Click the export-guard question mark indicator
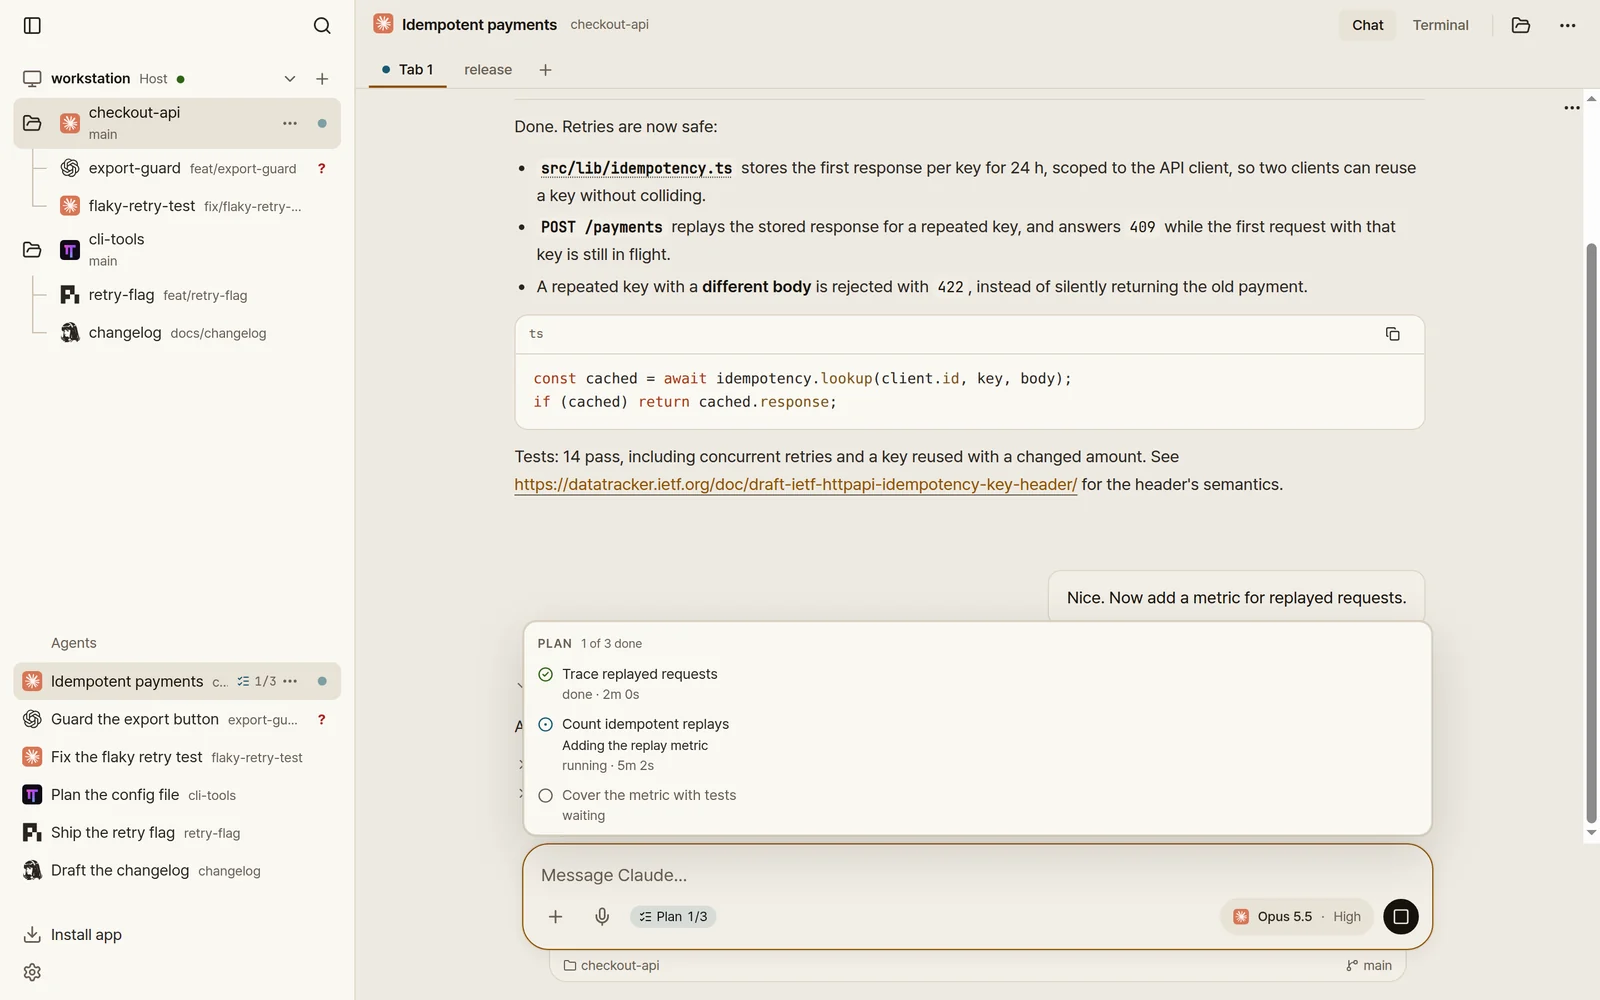The width and height of the screenshot is (1600, 1000). 322,168
